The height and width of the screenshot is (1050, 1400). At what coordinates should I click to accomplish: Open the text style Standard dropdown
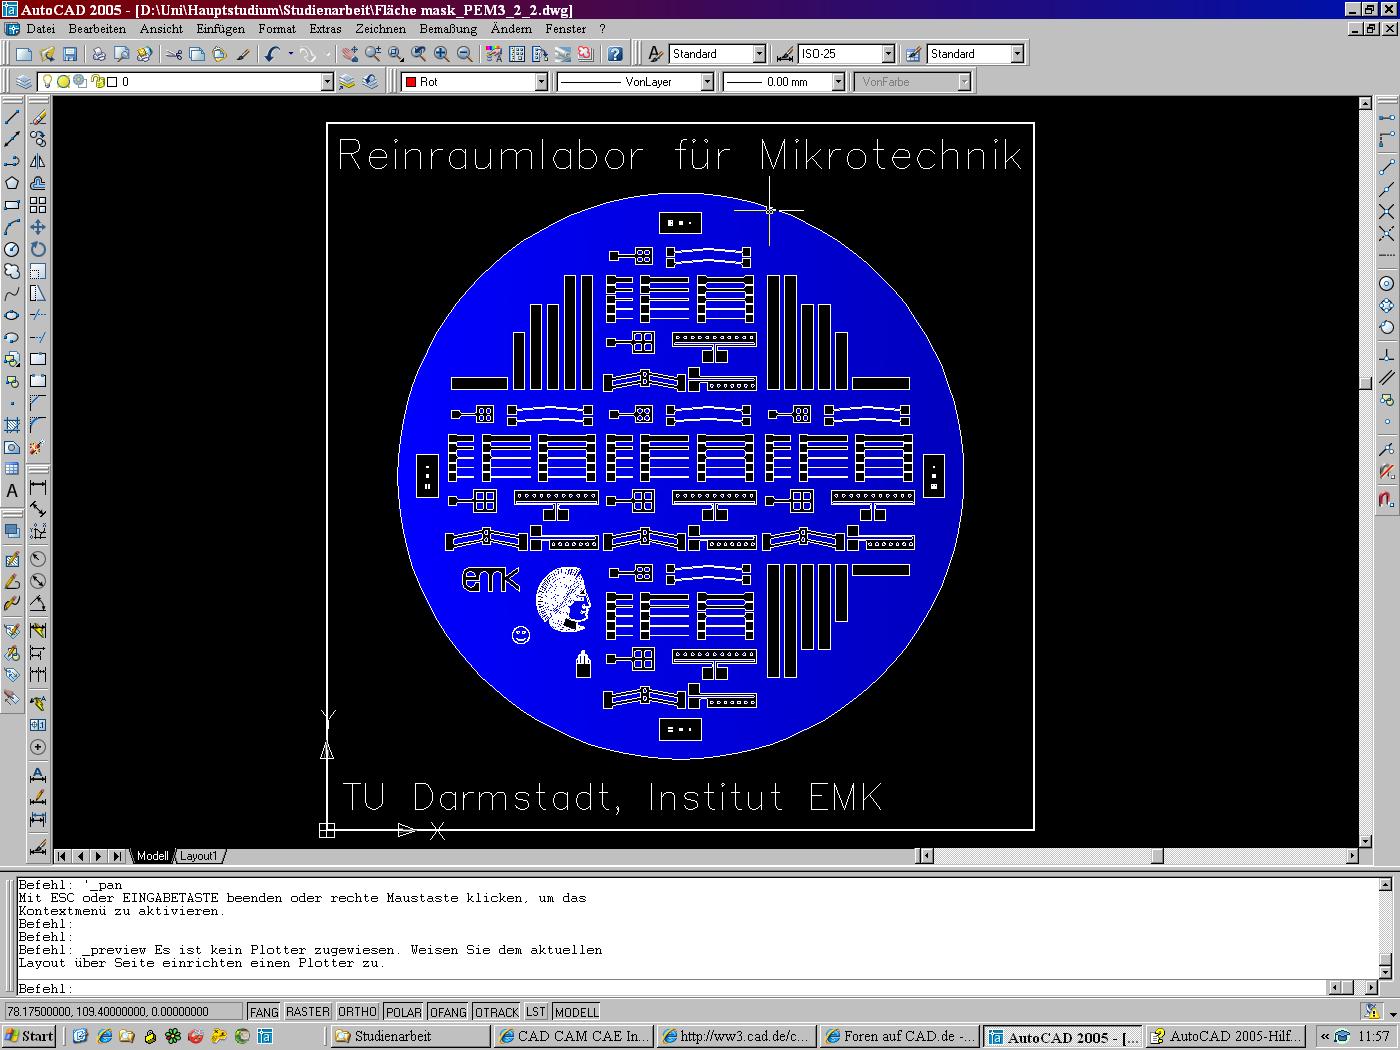point(759,54)
